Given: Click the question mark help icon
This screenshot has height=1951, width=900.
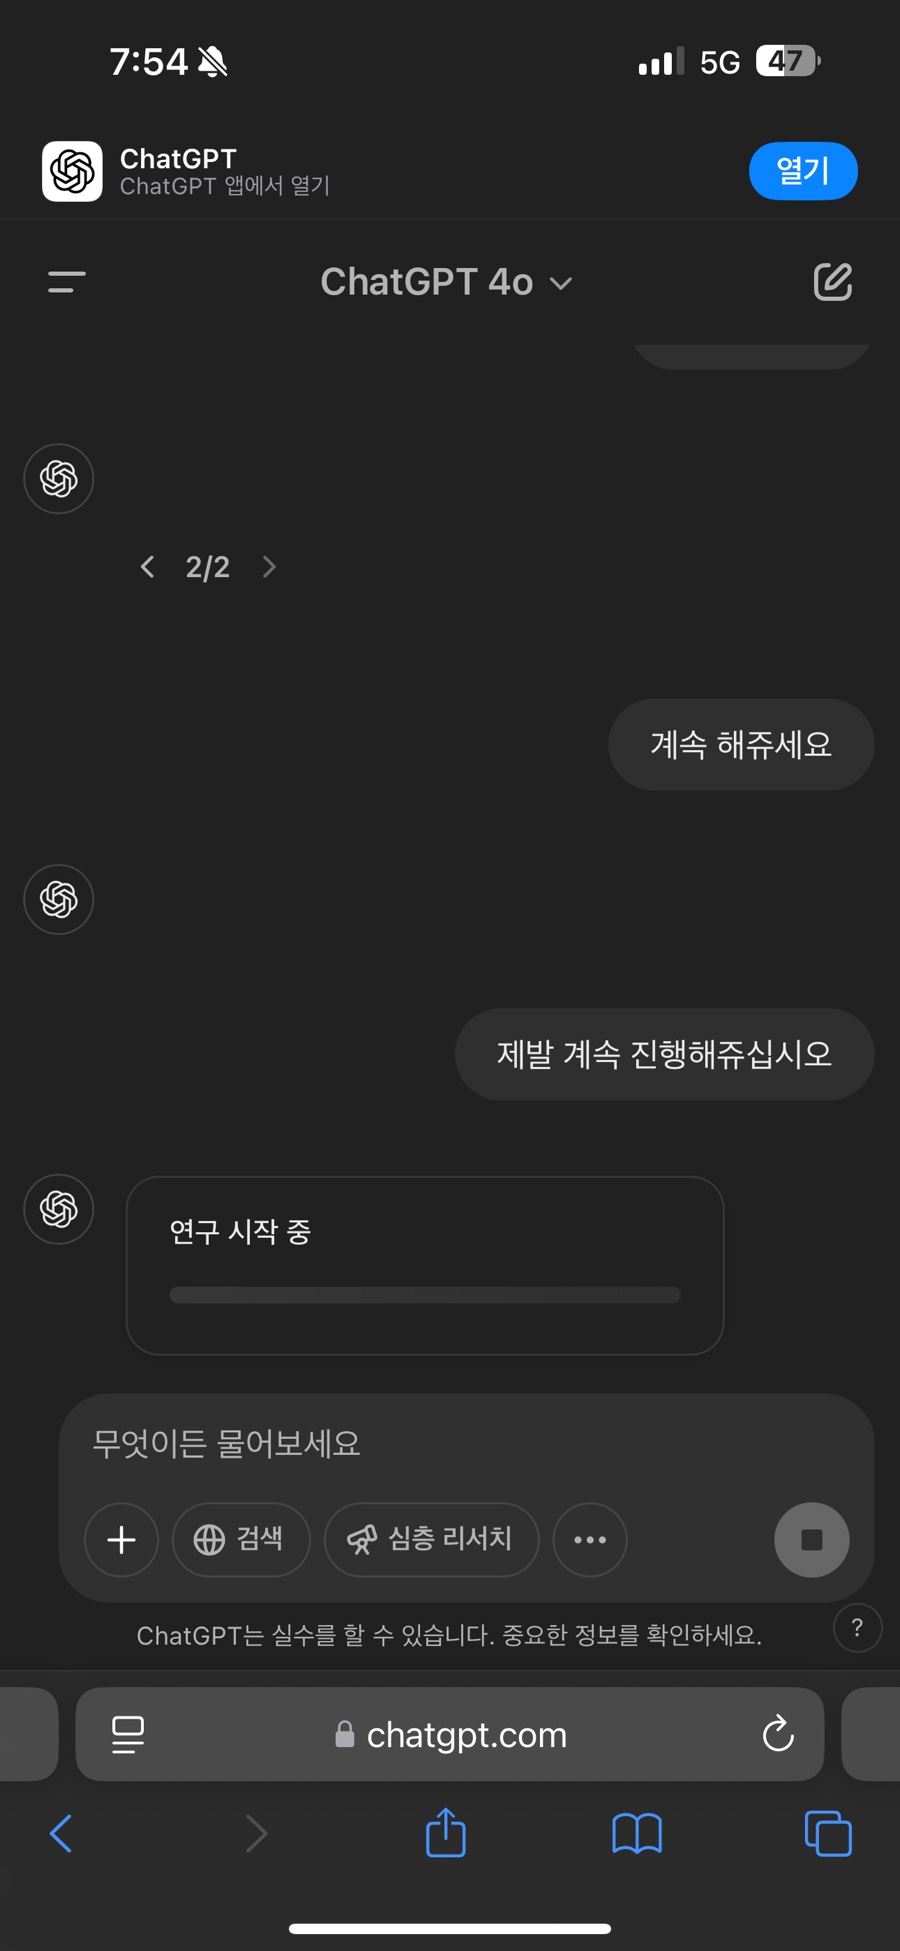Looking at the screenshot, I should 857,1628.
